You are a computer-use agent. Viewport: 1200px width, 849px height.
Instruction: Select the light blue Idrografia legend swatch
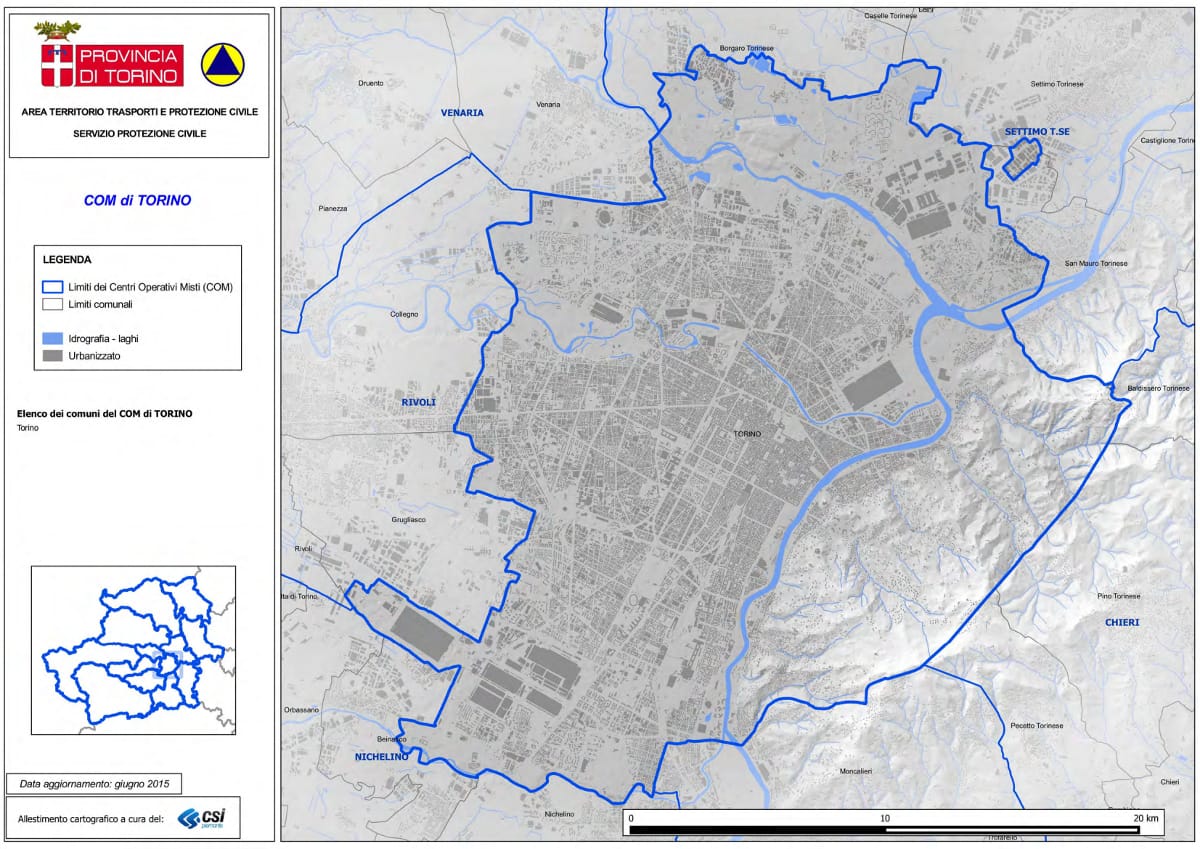[x=53, y=339]
